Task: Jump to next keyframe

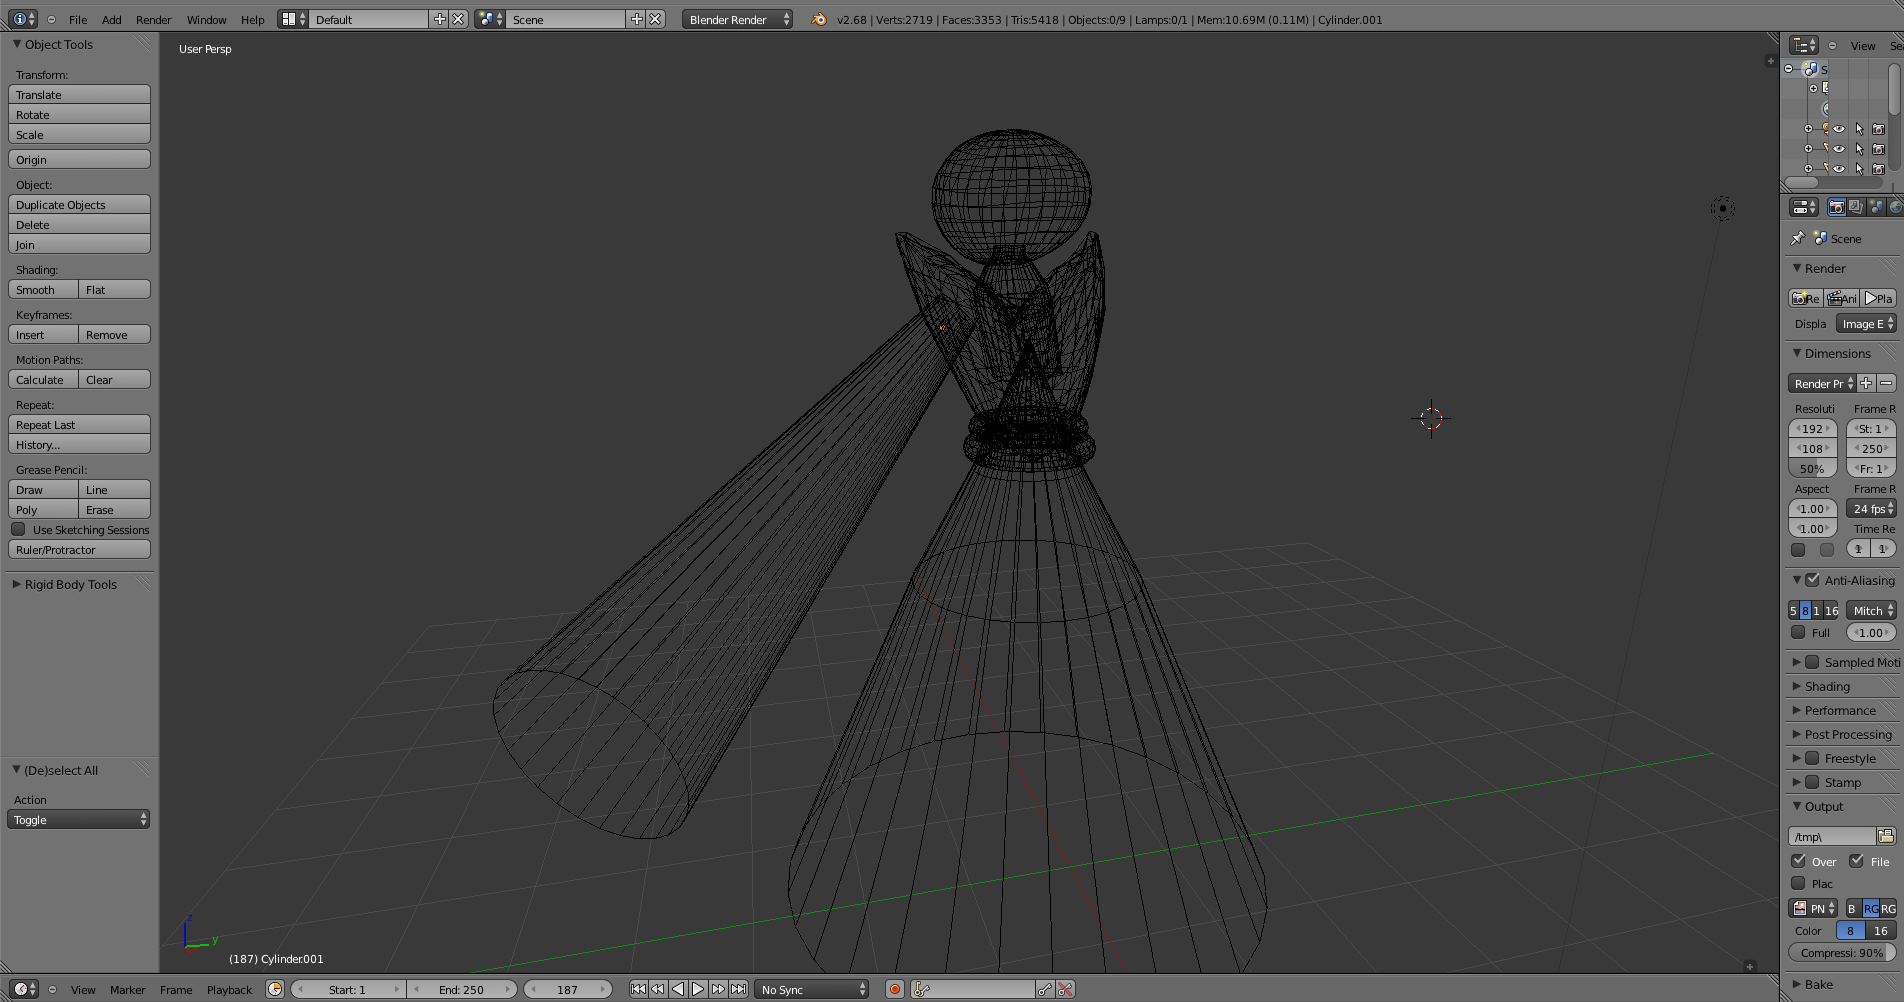Action: pos(718,989)
